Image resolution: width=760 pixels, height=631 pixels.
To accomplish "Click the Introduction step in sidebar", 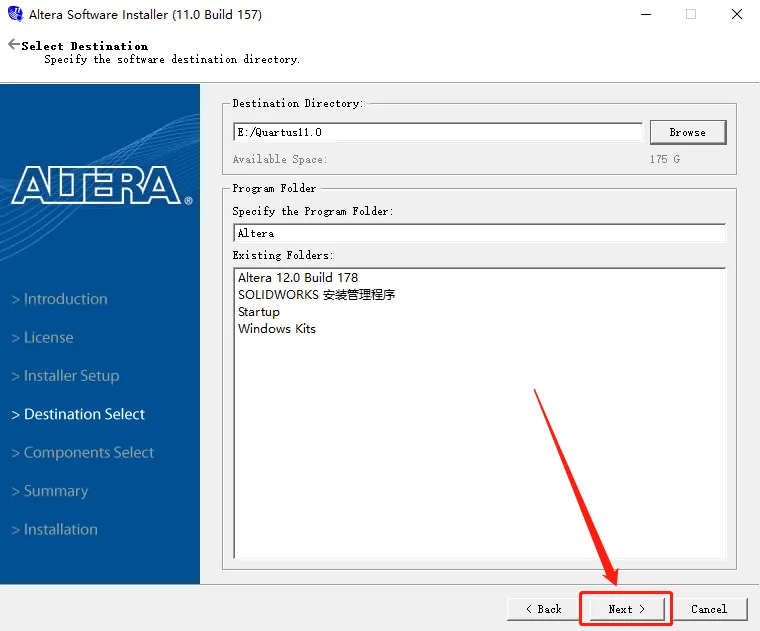I will (x=60, y=299).
